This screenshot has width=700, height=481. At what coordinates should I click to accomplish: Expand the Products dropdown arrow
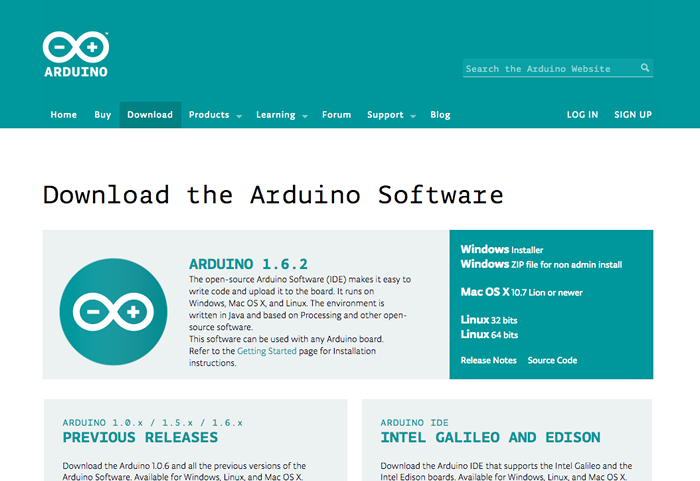tap(239, 116)
